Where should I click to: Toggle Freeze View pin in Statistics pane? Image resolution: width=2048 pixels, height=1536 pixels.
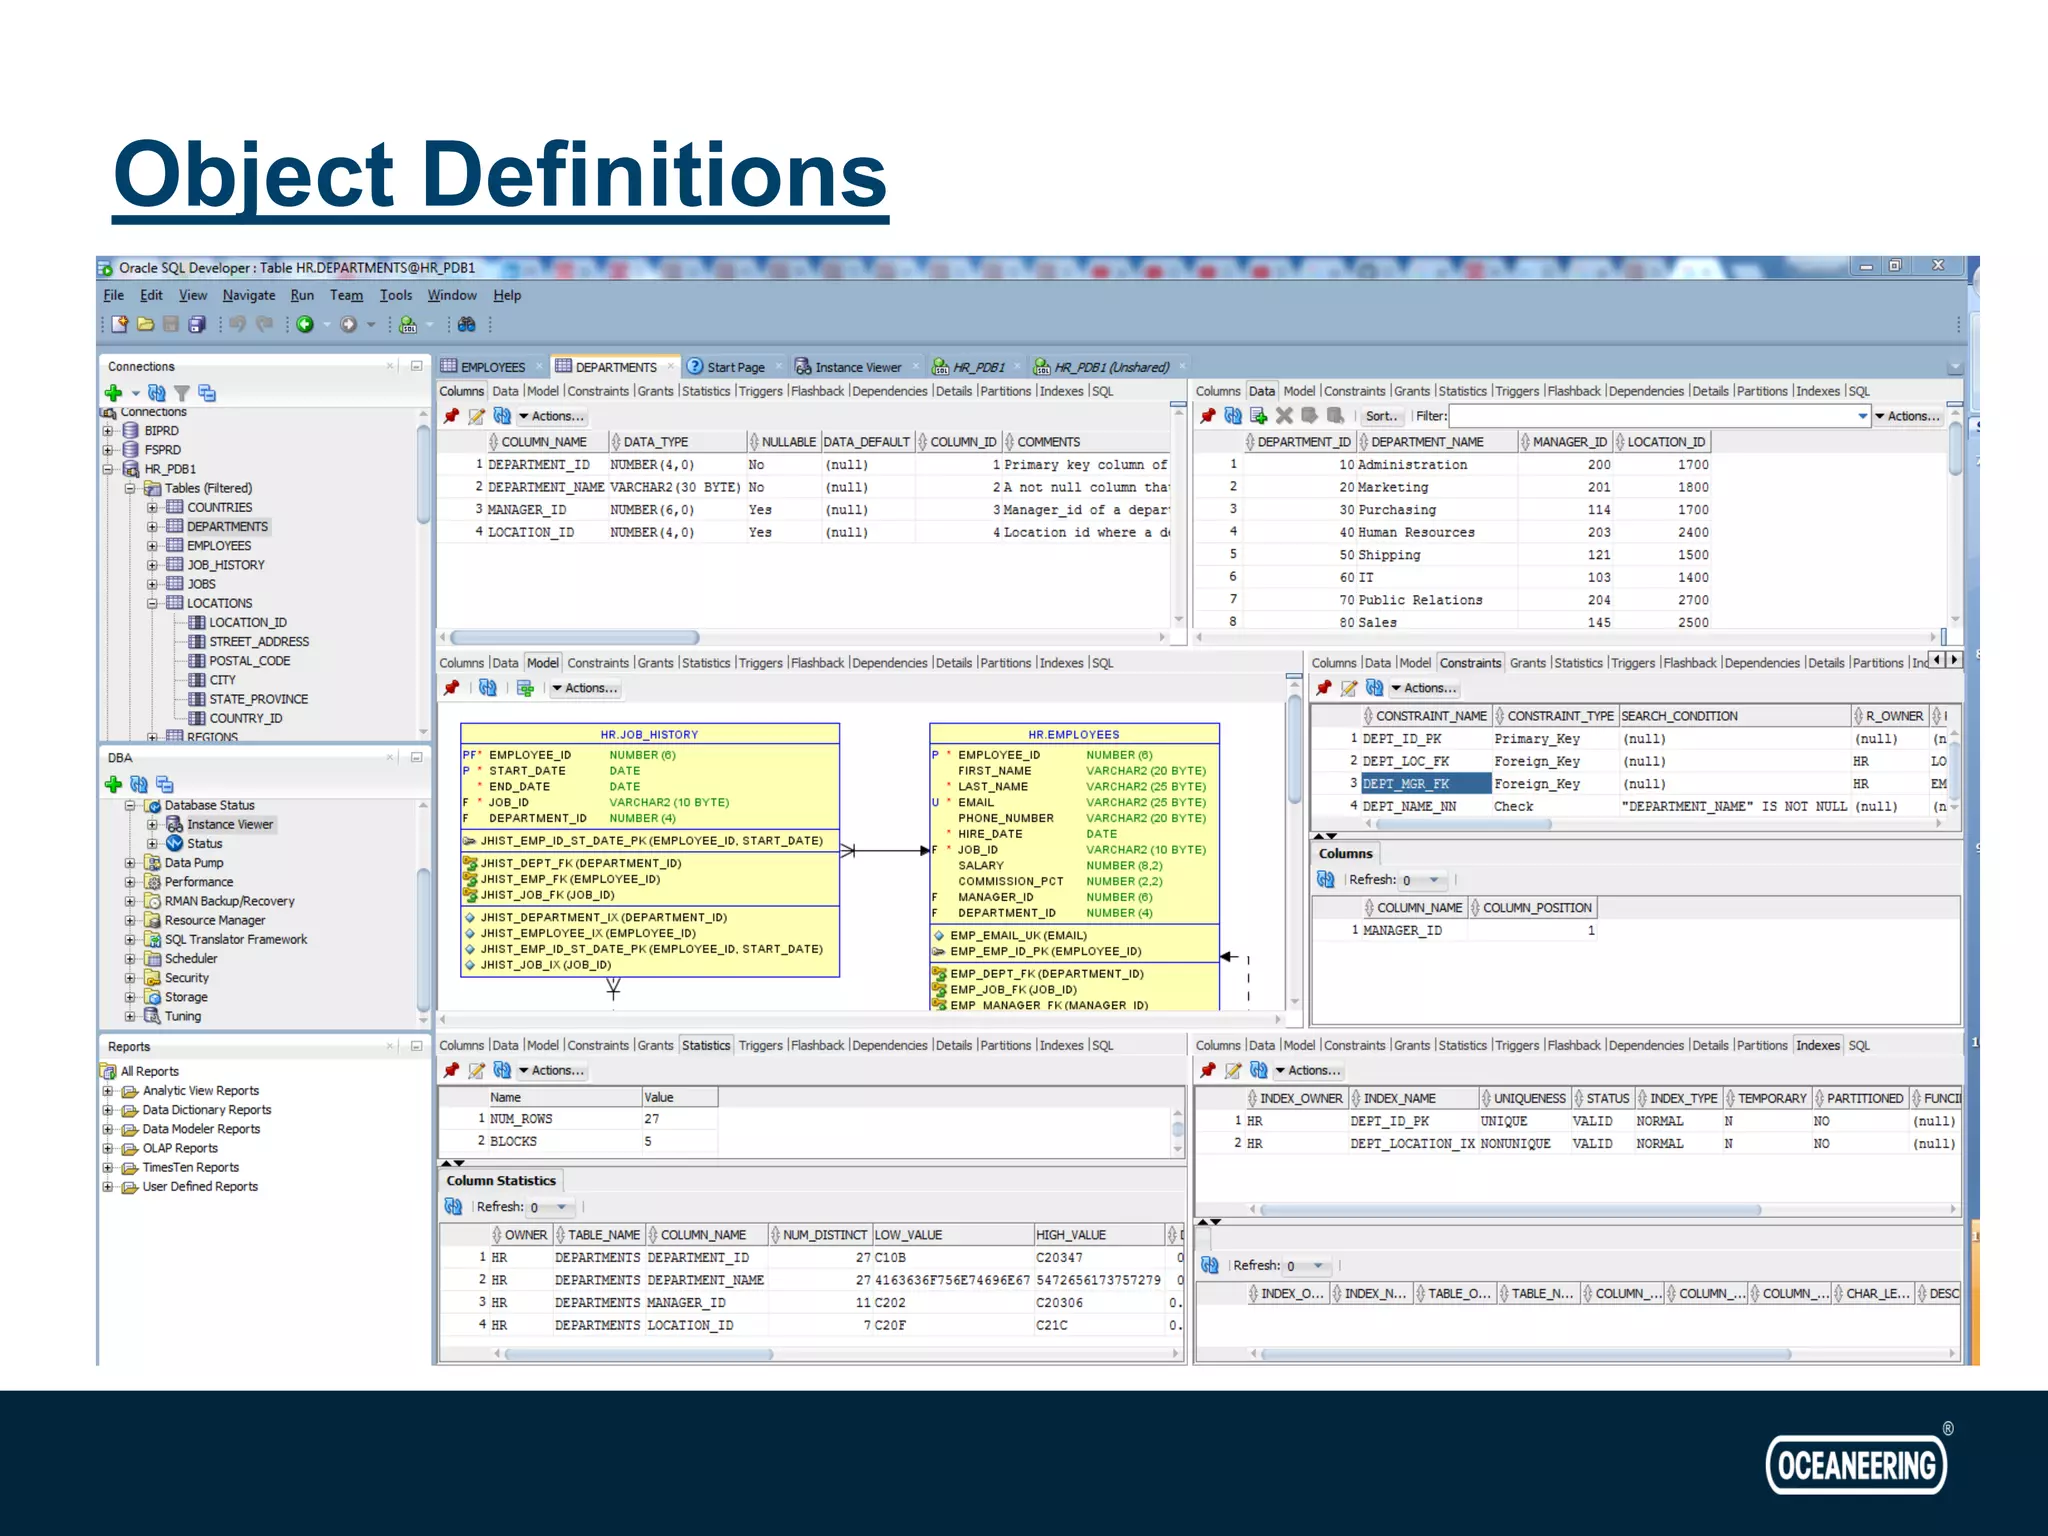452,1070
